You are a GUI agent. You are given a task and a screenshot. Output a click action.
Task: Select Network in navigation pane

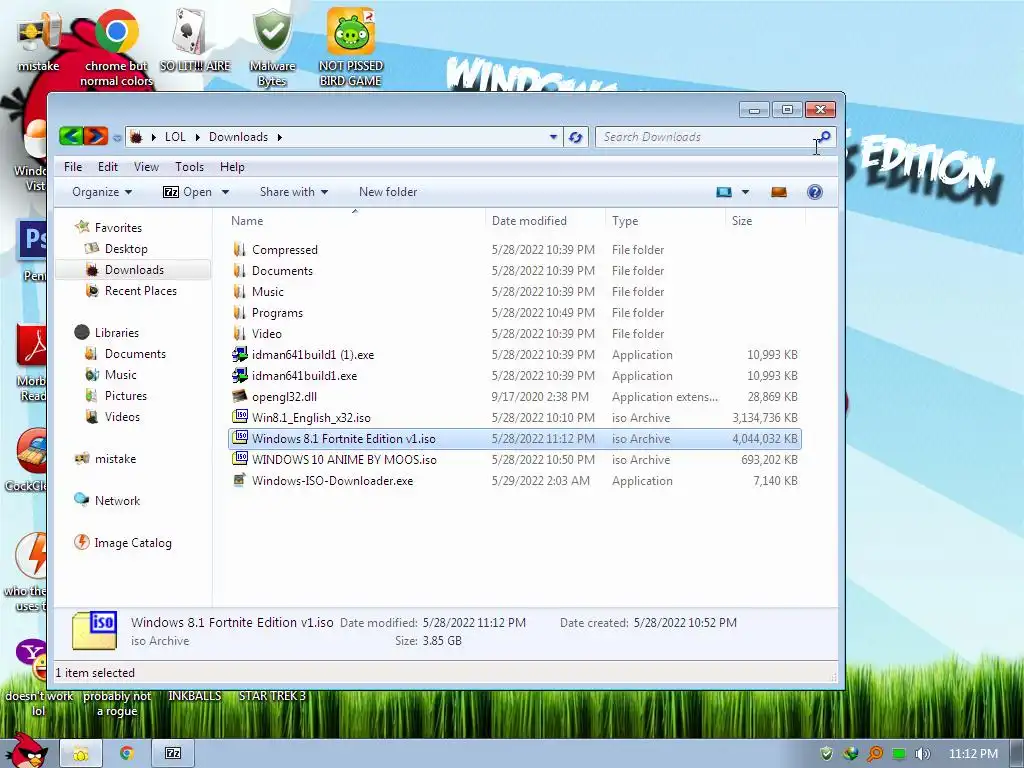click(117, 501)
